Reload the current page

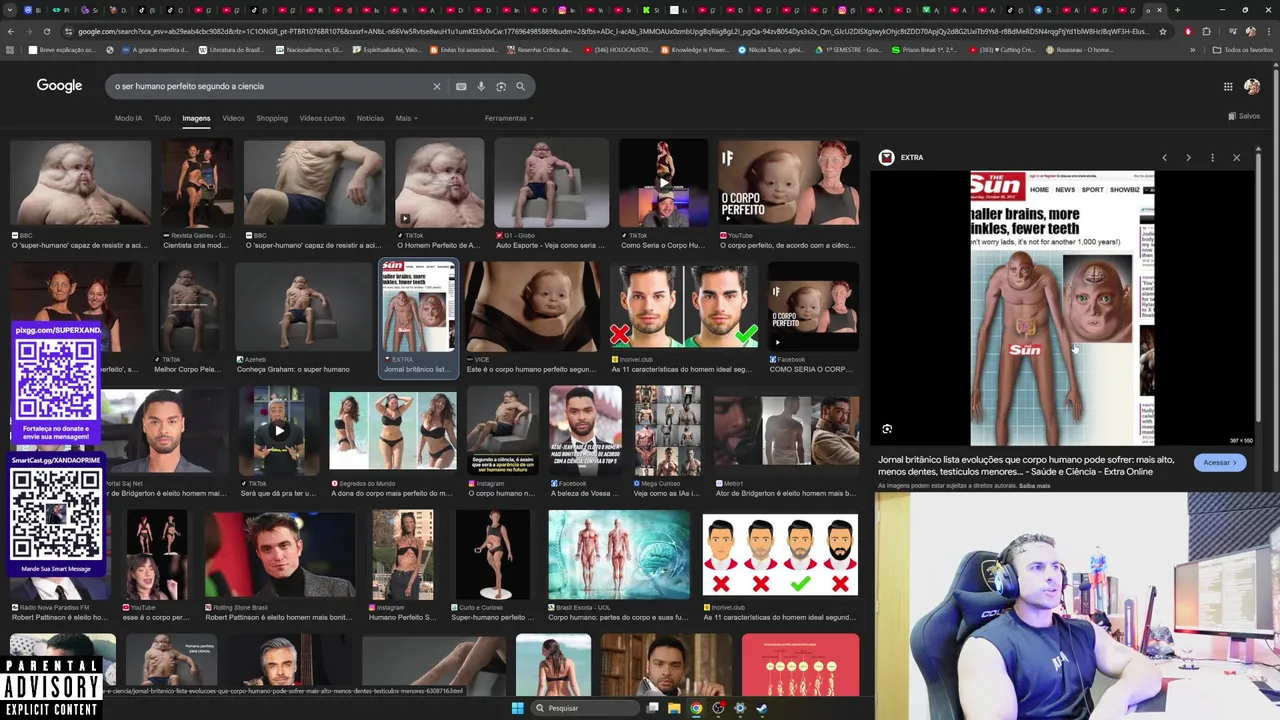(x=46, y=31)
